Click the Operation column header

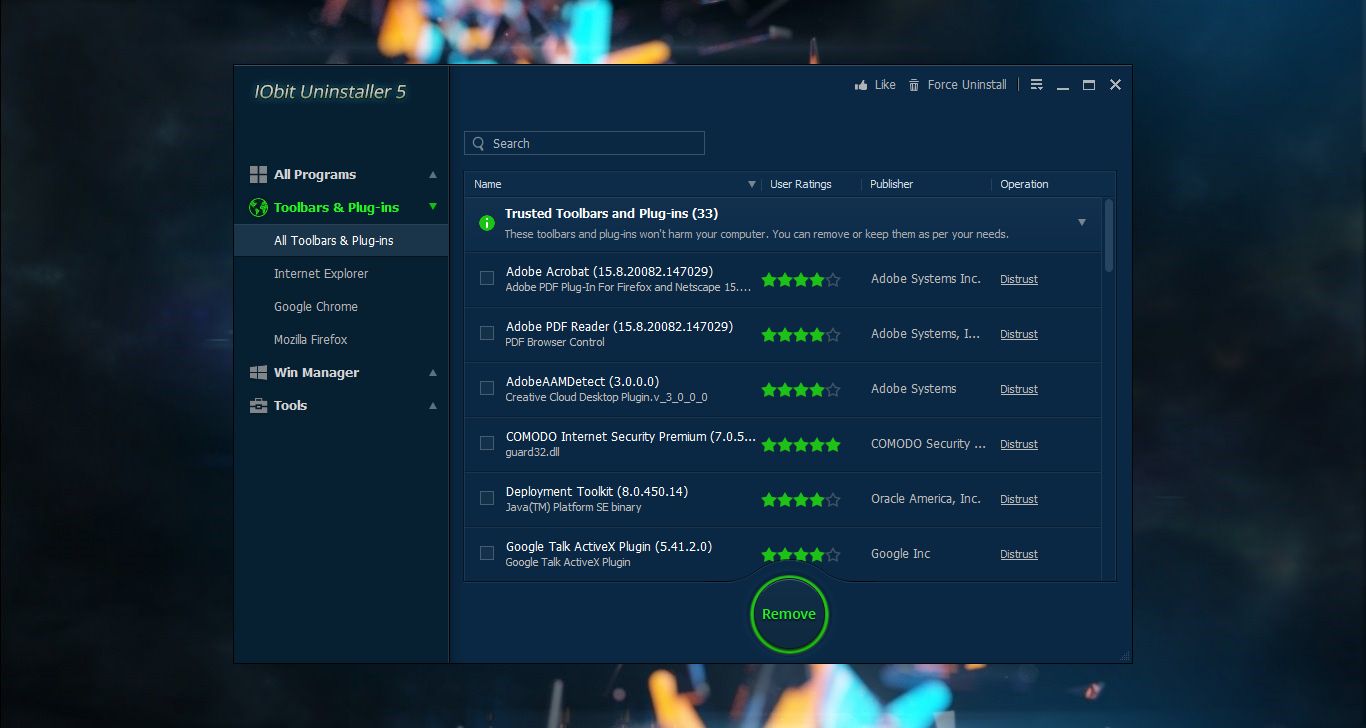(1024, 184)
